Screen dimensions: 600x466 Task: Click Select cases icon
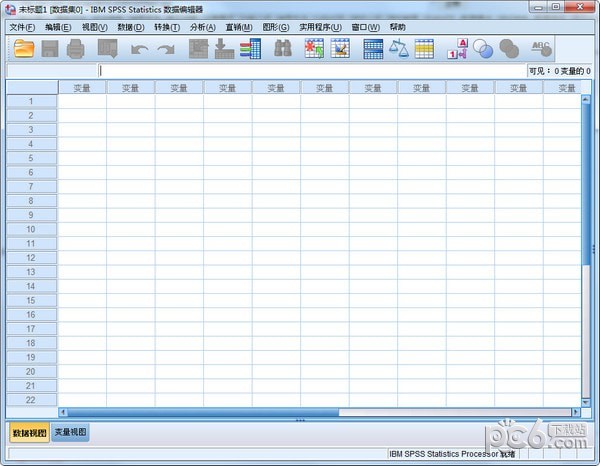click(x=424, y=49)
